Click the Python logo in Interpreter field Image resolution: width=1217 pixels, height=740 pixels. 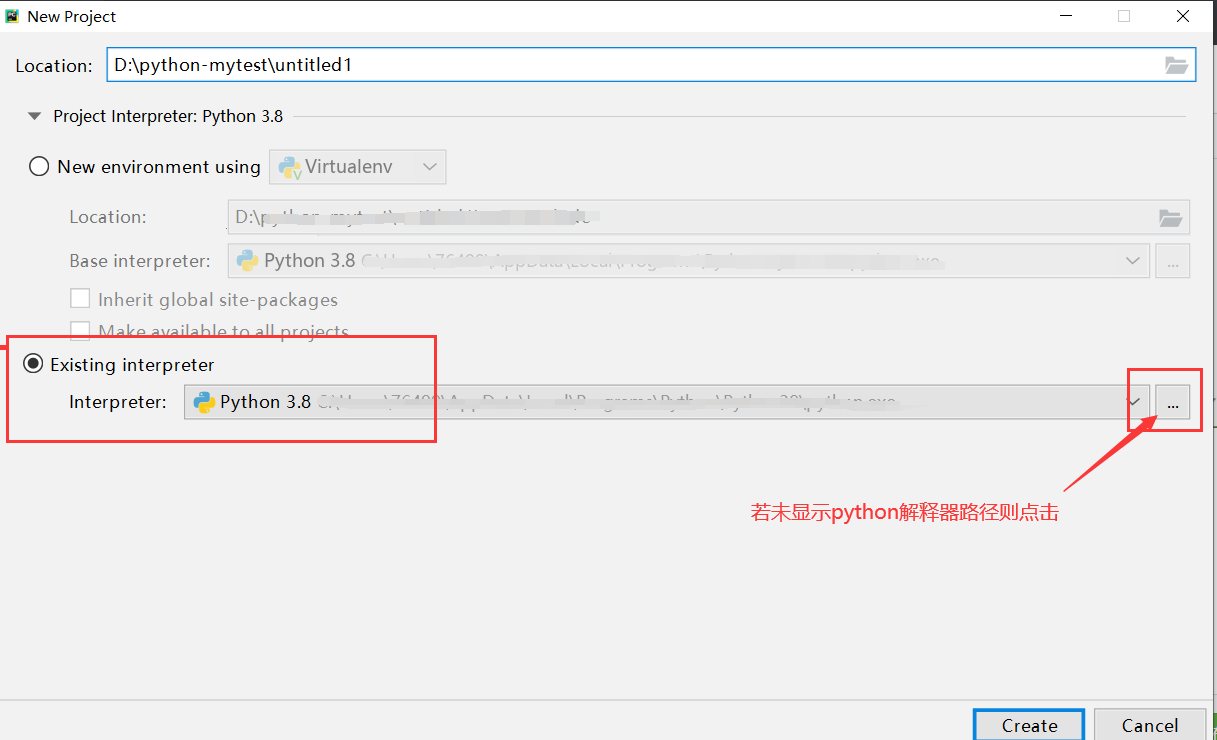[205, 402]
